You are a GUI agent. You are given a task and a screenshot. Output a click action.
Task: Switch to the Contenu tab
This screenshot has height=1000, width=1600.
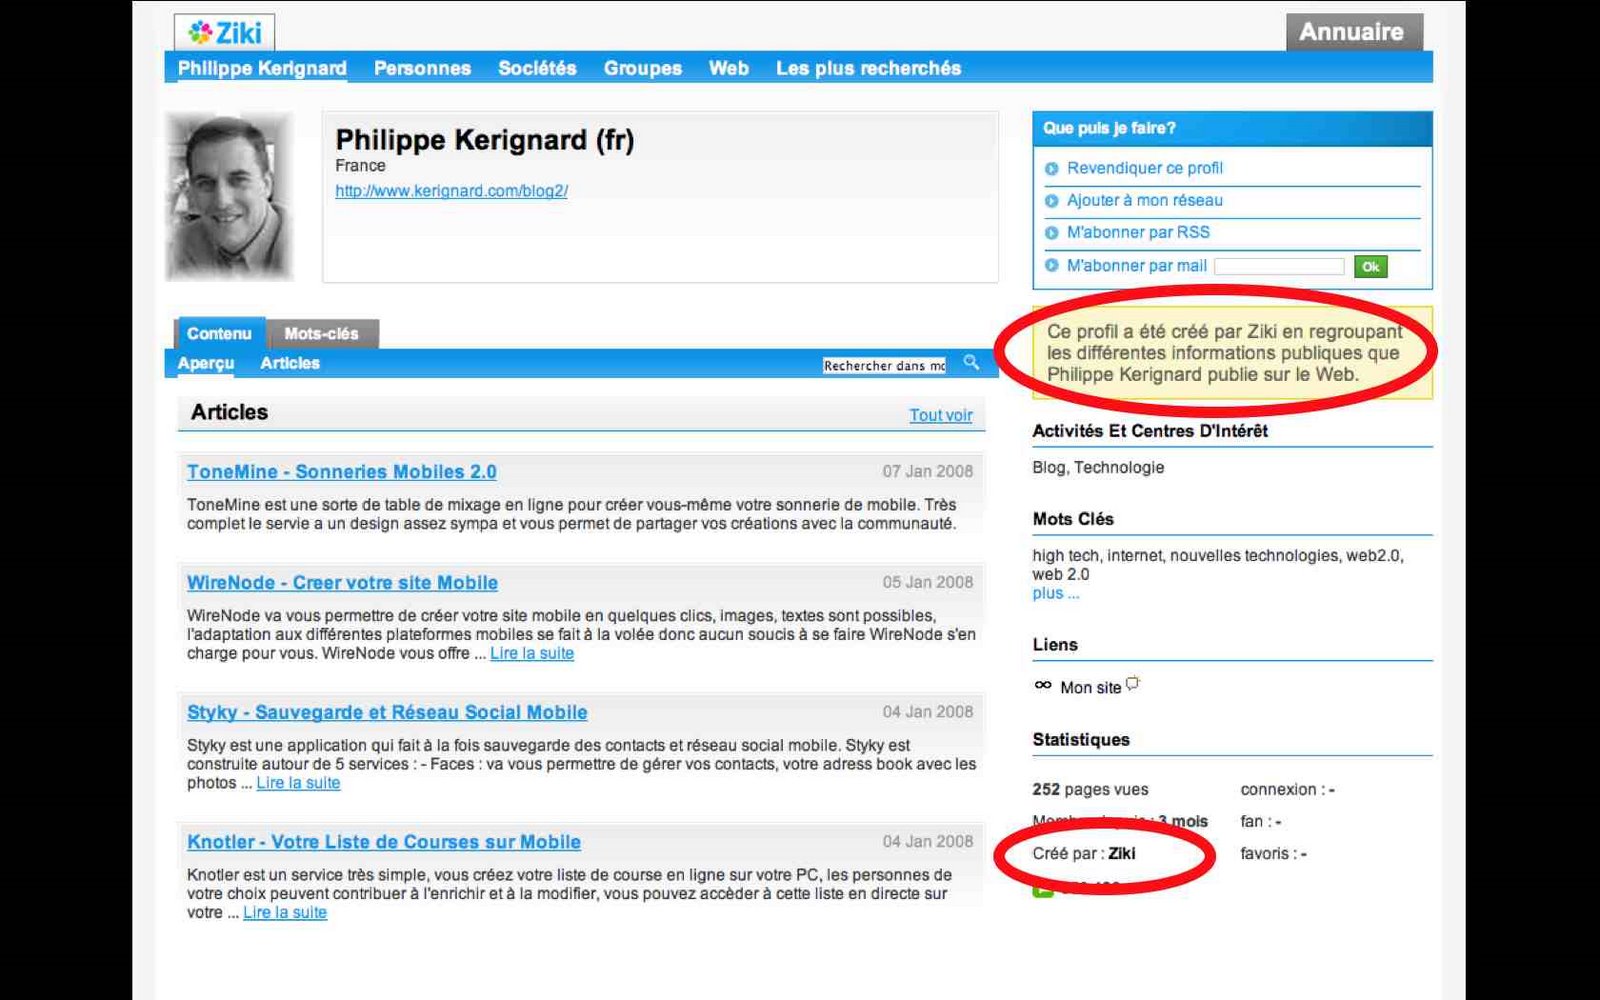click(219, 333)
